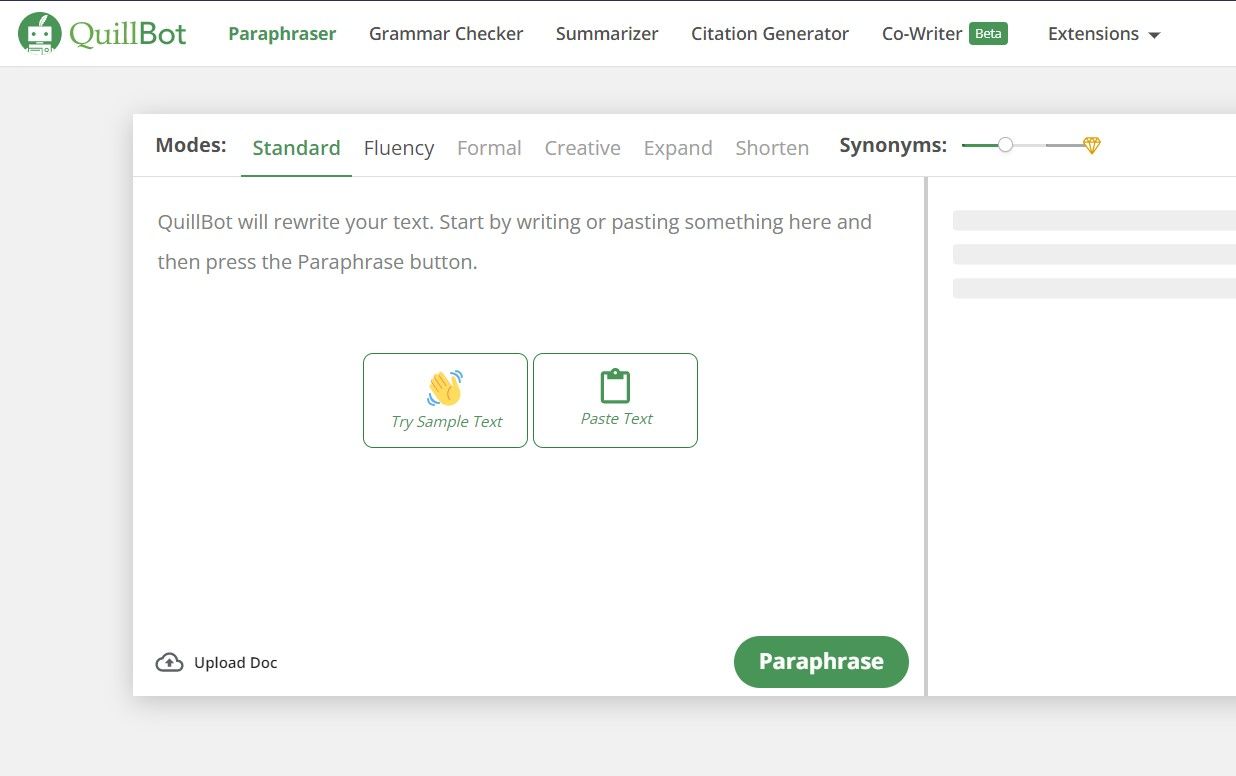Click the Beta badge next to Co-Writer
Screen dimensions: 1236x776
988,33
